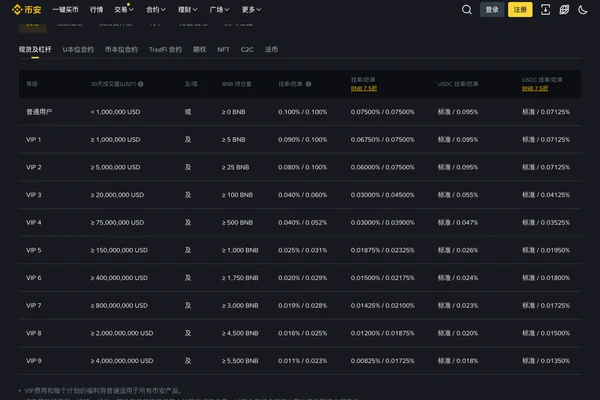Image resolution: width=600 pixels, height=400 pixels.
Task: Click the VIP 1 level cell
Action: tap(34, 140)
